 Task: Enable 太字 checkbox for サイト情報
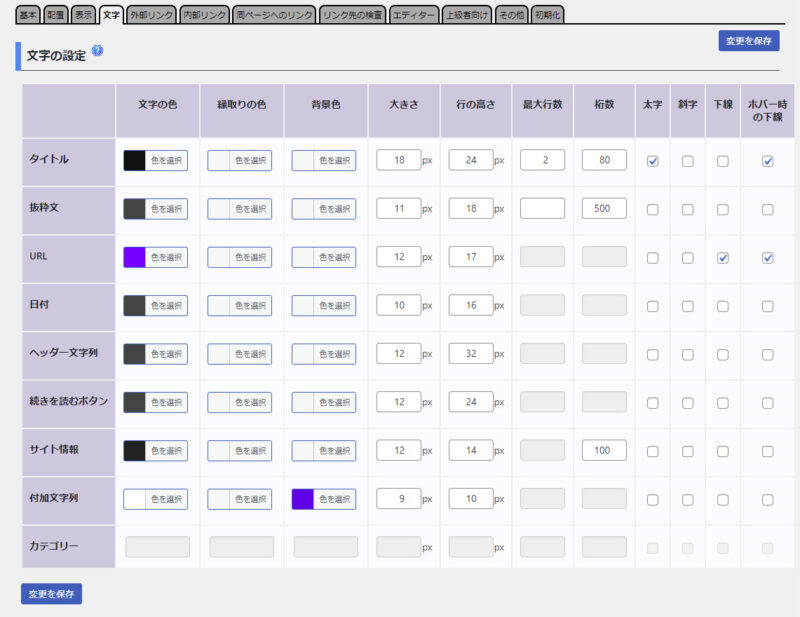(x=653, y=451)
